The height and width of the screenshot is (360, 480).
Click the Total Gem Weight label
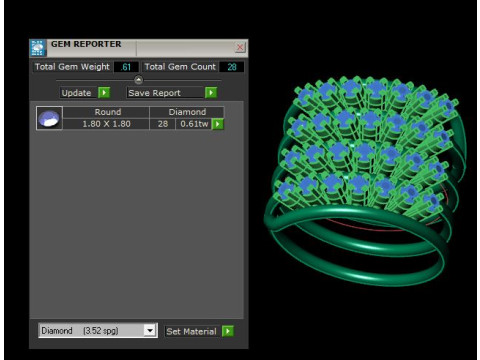(x=72, y=67)
